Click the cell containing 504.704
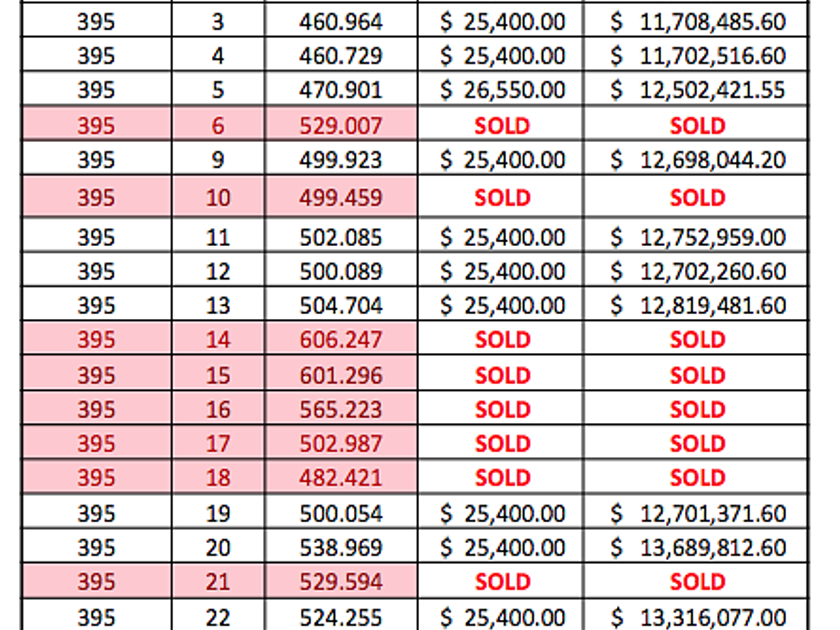Viewport: 840px width, 630px height. 340,305
